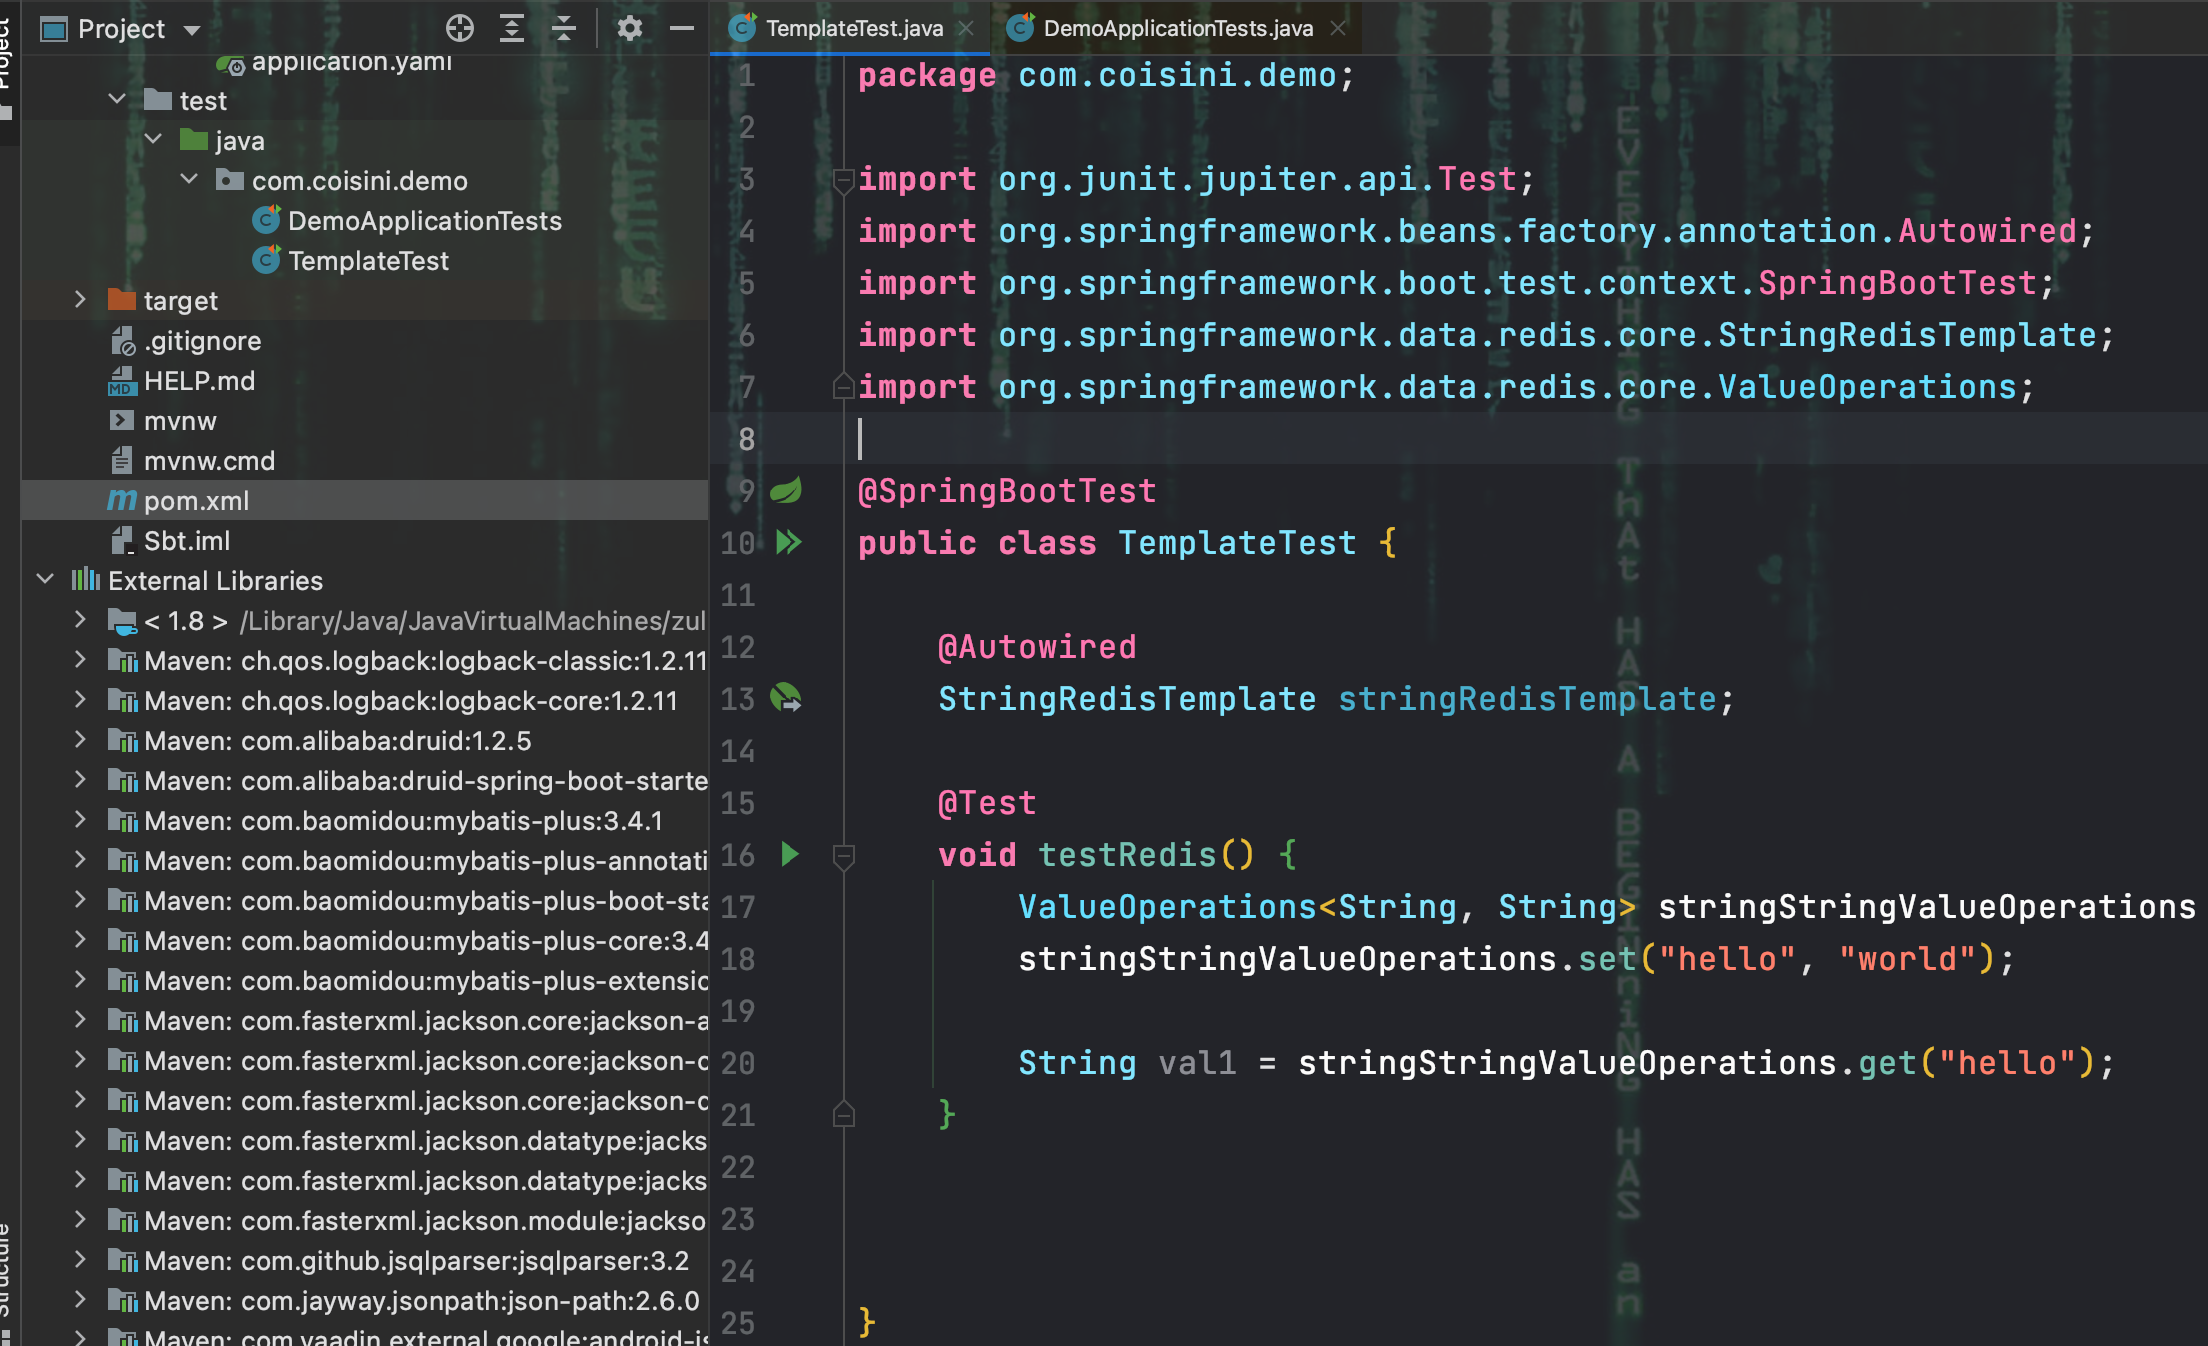This screenshot has height=1346, width=2208.
Task: Click the @SpringBootTest annotation
Action: point(1007,491)
